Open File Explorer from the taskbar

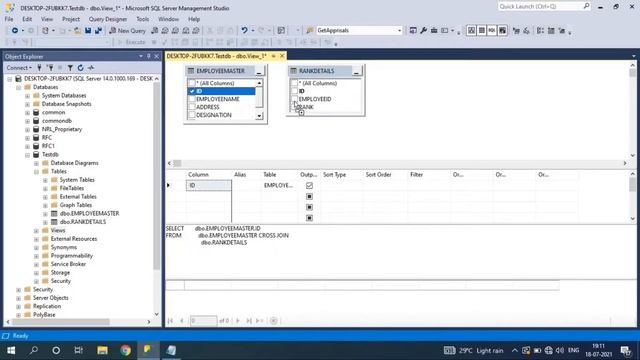point(102,350)
